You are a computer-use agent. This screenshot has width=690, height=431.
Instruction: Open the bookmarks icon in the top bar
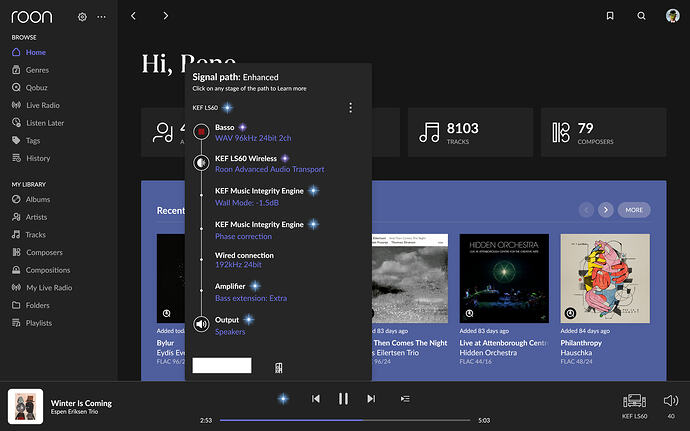click(610, 16)
